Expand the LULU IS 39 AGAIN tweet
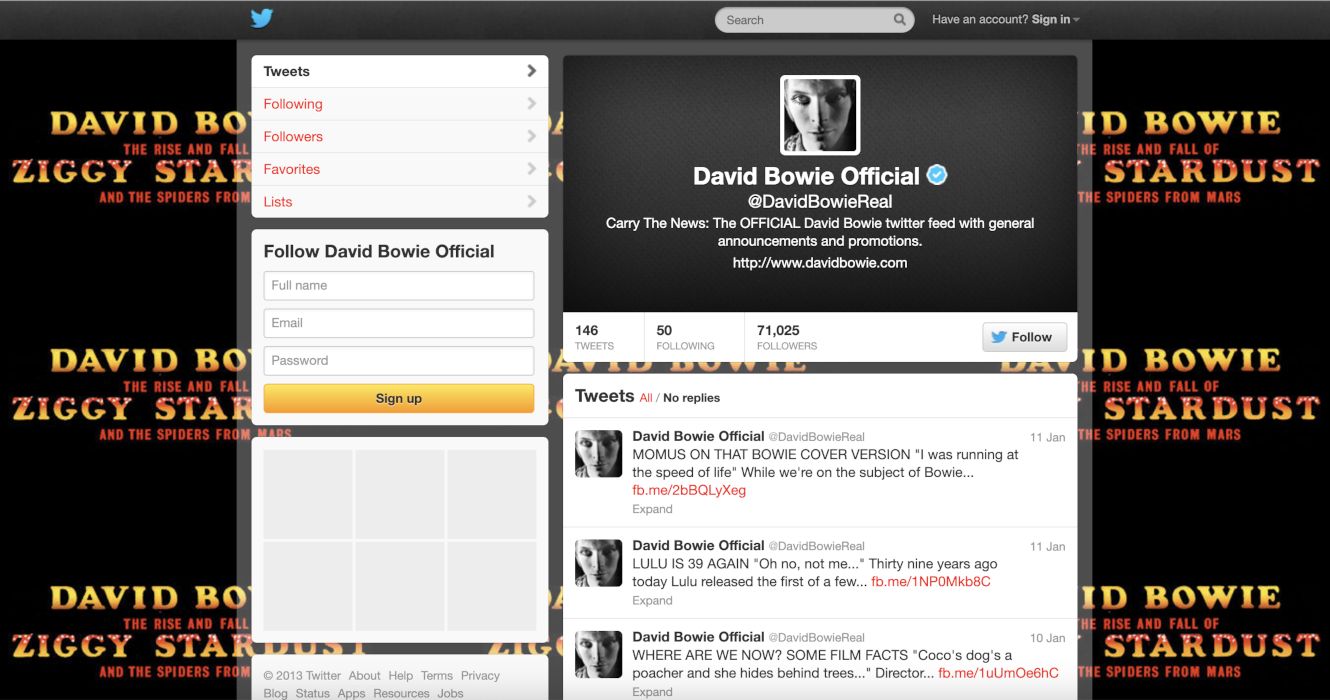This screenshot has width=1330, height=700. 652,600
